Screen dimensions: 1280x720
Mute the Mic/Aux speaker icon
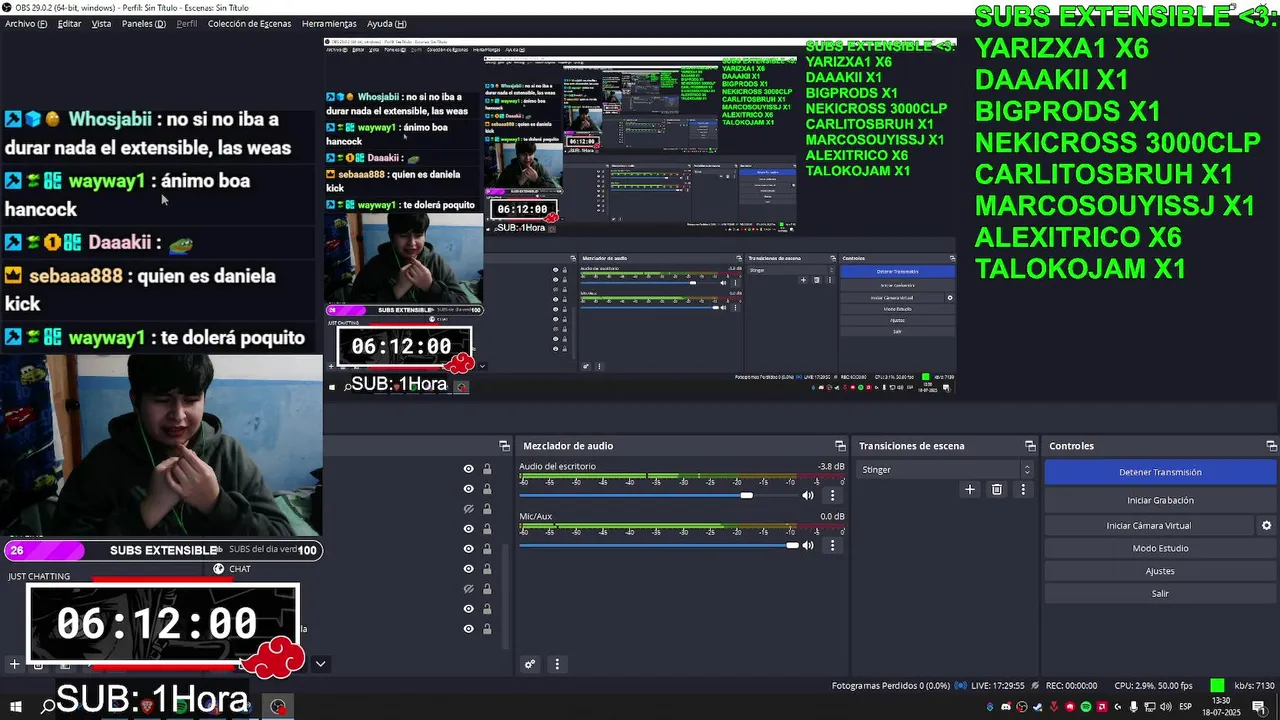(808, 545)
